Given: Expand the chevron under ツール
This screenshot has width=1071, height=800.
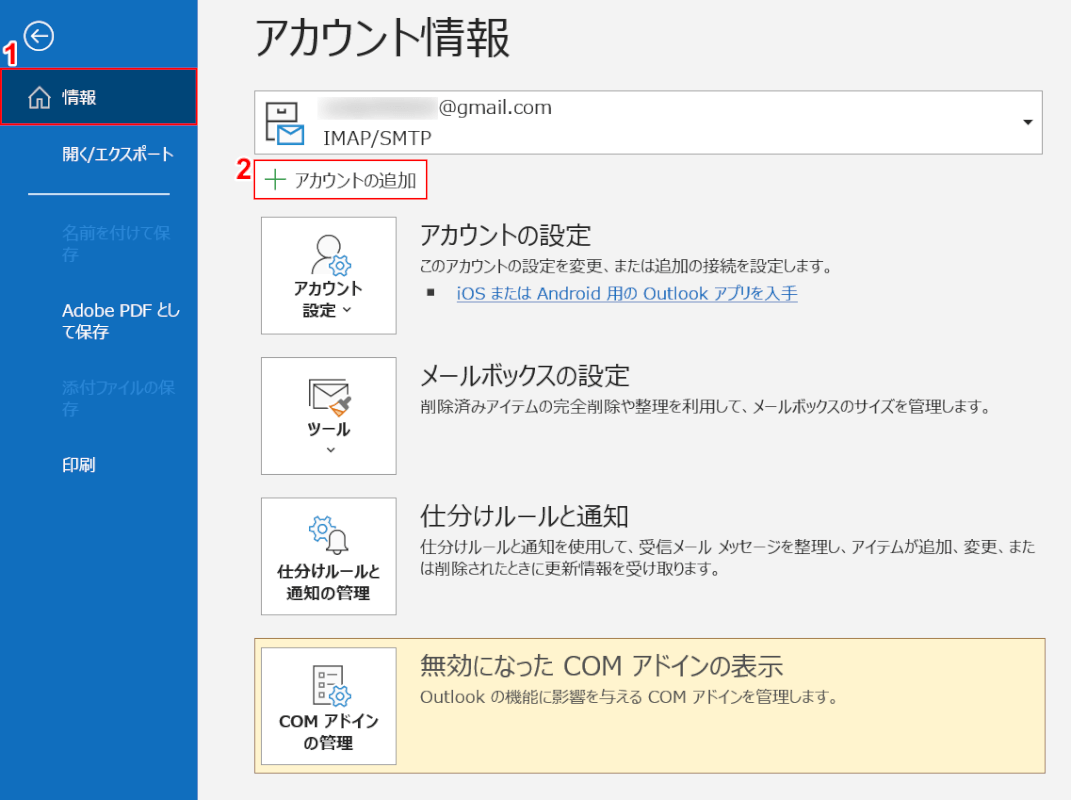Looking at the screenshot, I should pos(330,450).
